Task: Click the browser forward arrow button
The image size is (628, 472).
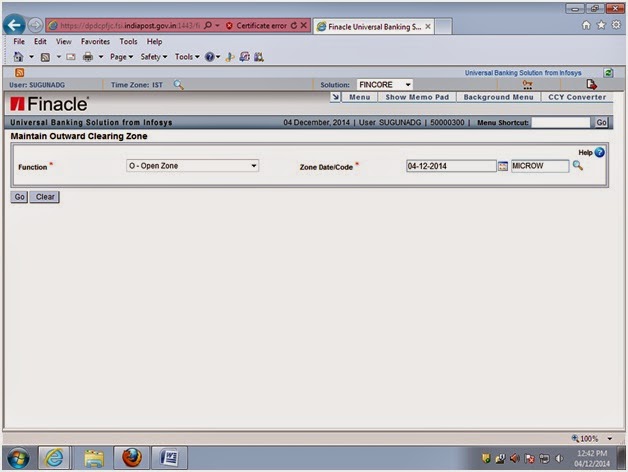Action: 35,25
